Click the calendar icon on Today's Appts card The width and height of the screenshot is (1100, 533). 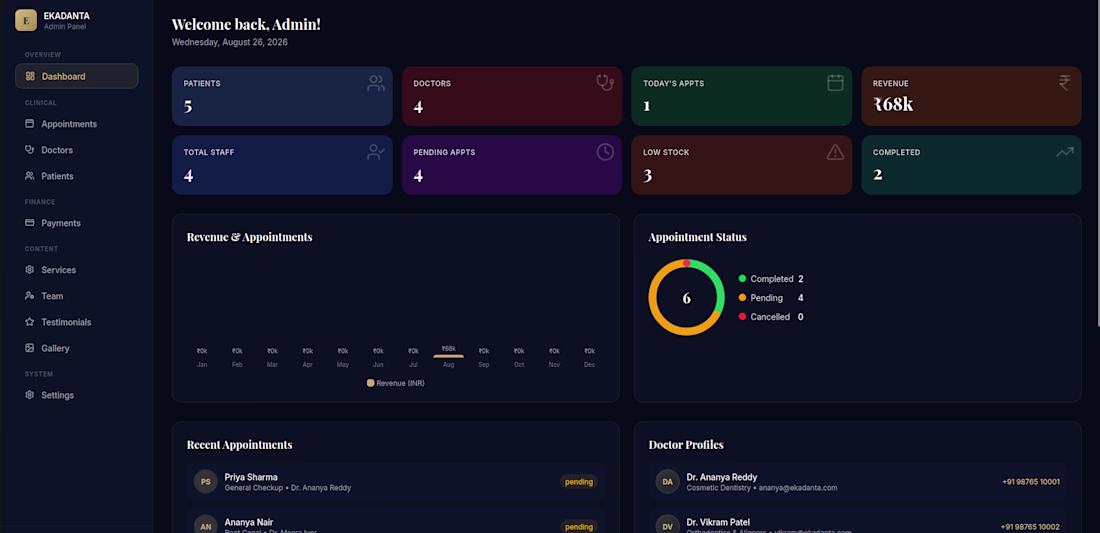click(x=835, y=83)
